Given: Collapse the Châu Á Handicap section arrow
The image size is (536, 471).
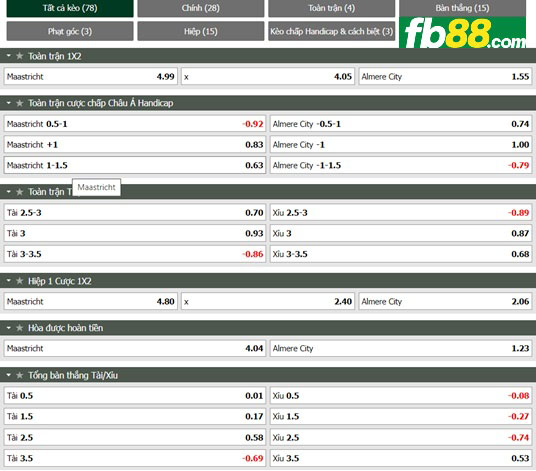Looking at the screenshot, I should click(x=9, y=103).
